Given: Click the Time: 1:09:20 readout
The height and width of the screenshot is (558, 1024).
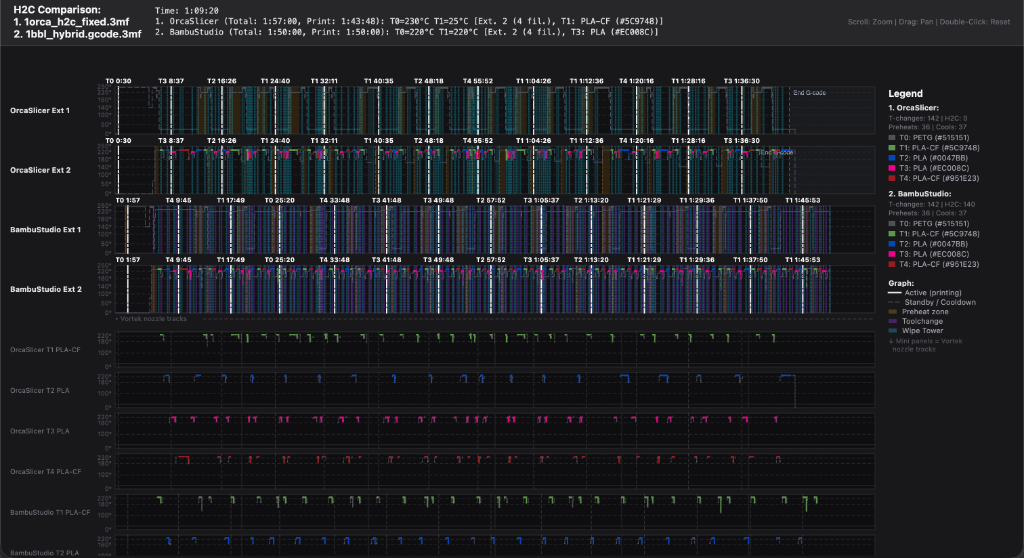Looking at the screenshot, I should tap(187, 10).
